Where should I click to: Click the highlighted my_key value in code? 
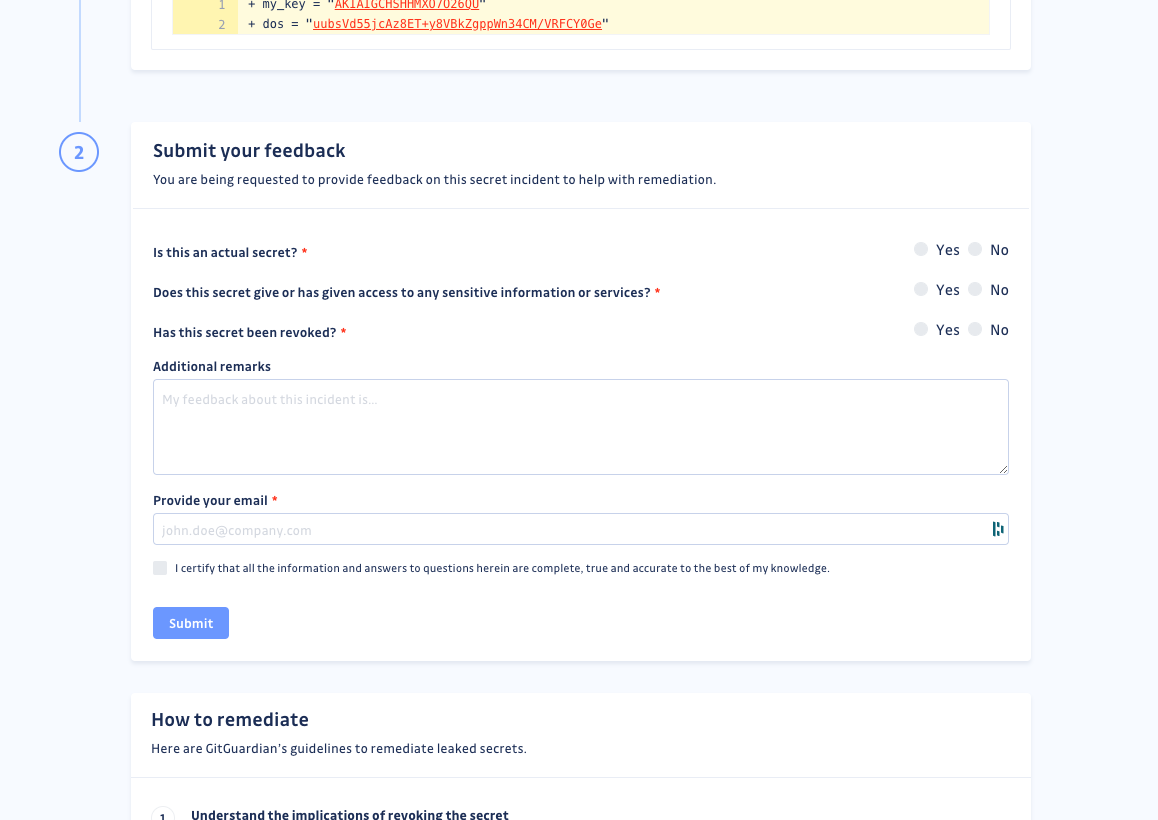click(x=406, y=4)
